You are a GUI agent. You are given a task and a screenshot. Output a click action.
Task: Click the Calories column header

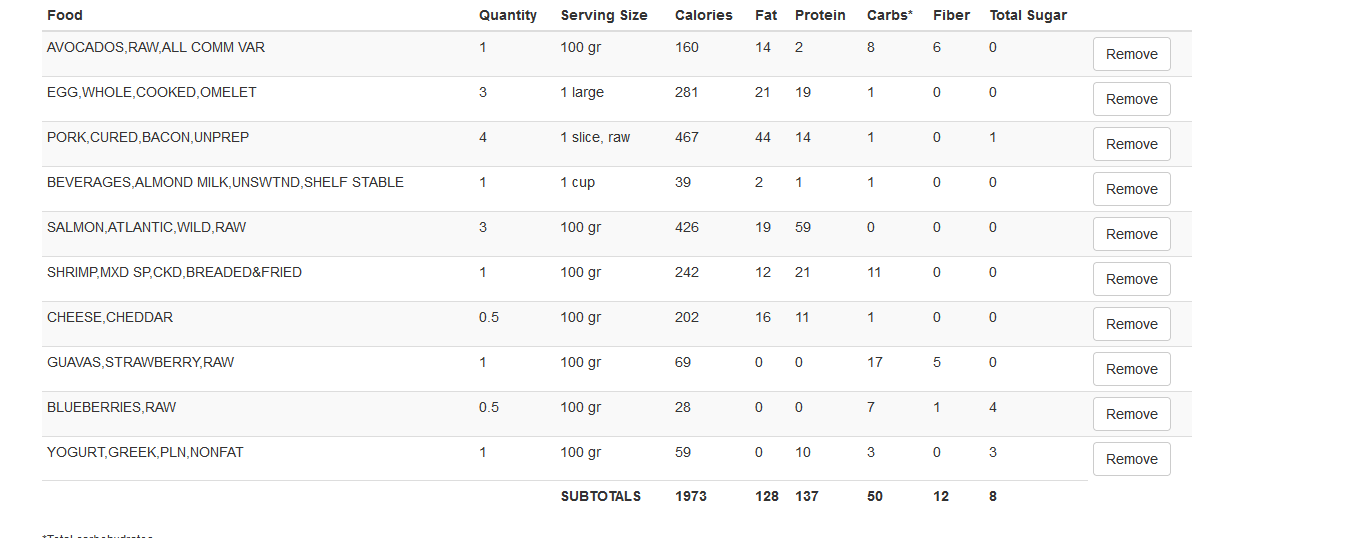click(x=703, y=15)
